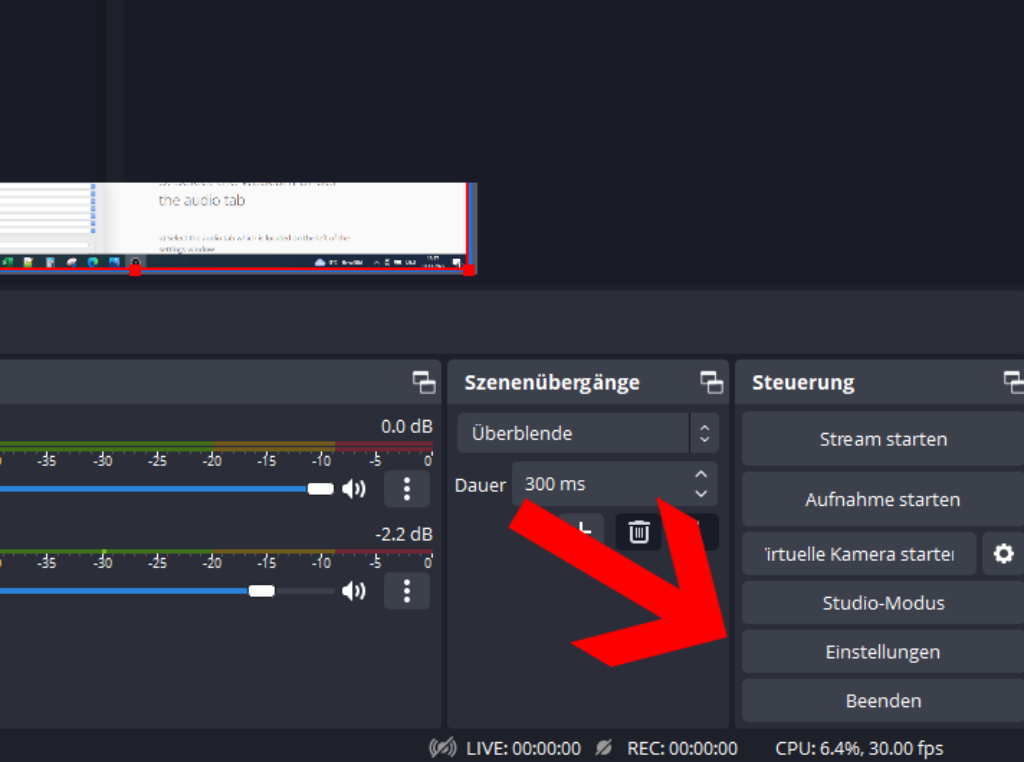Open the Einstellungen dialog

click(x=883, y=651)
